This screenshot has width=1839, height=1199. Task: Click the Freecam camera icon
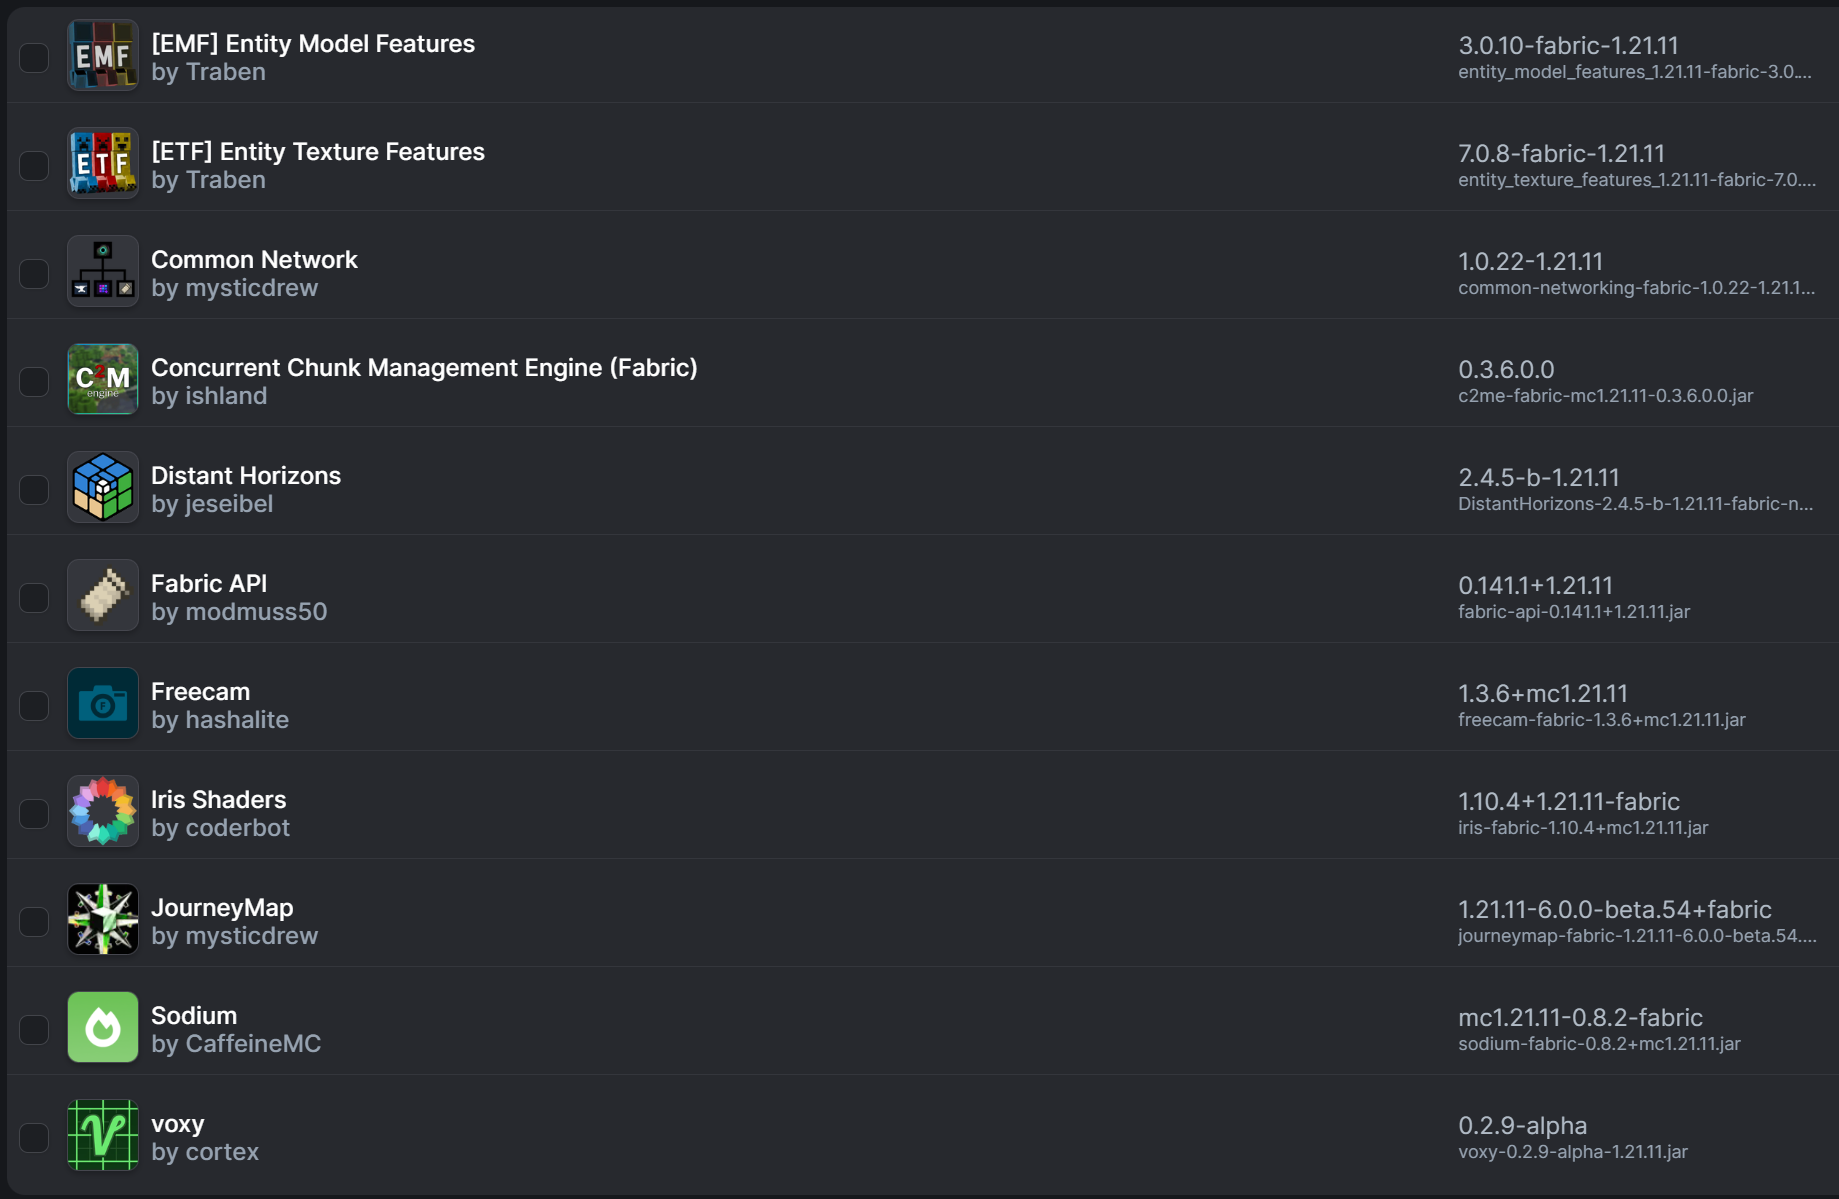pyautogui.click(x=102, y=704)
